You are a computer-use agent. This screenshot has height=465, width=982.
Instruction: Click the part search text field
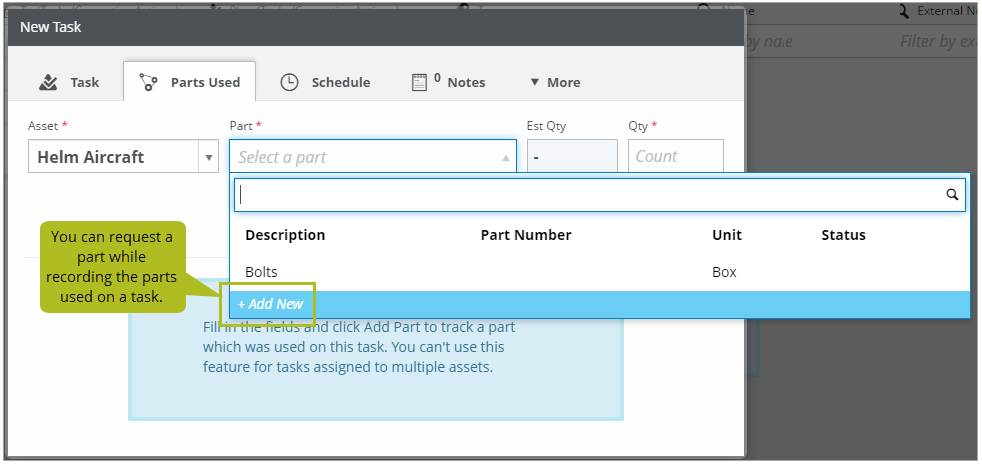[590, 195]
